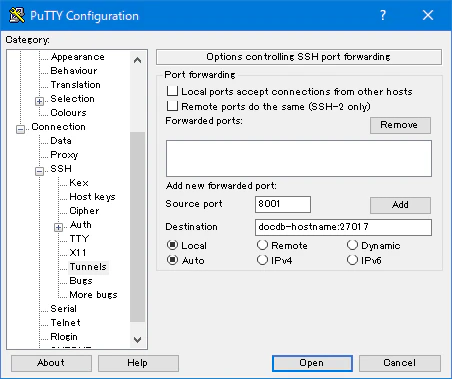Open the Proxy category
The width and height of the screenshot is (452, 379).
pyautogui.click(x=64, y=155)
